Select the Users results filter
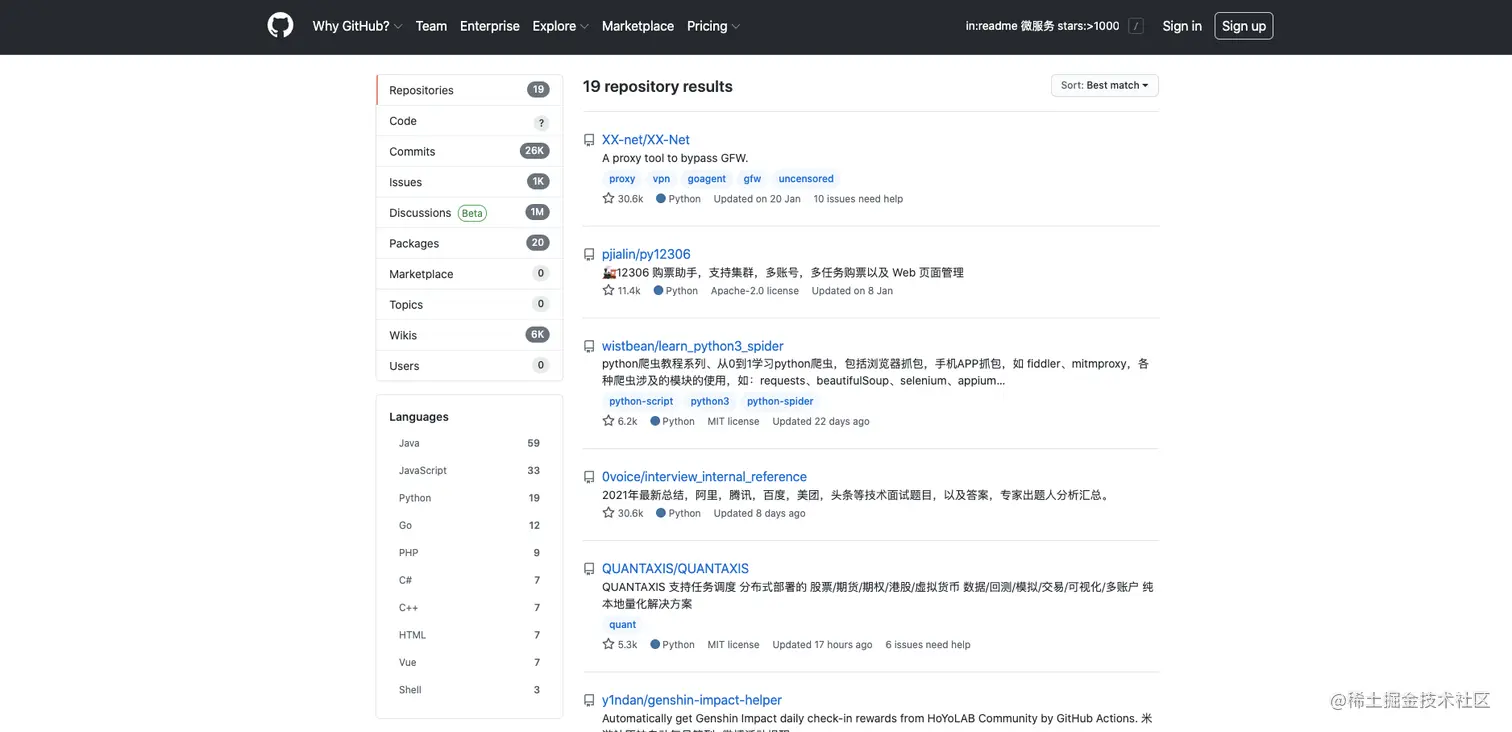 (469, 366)
